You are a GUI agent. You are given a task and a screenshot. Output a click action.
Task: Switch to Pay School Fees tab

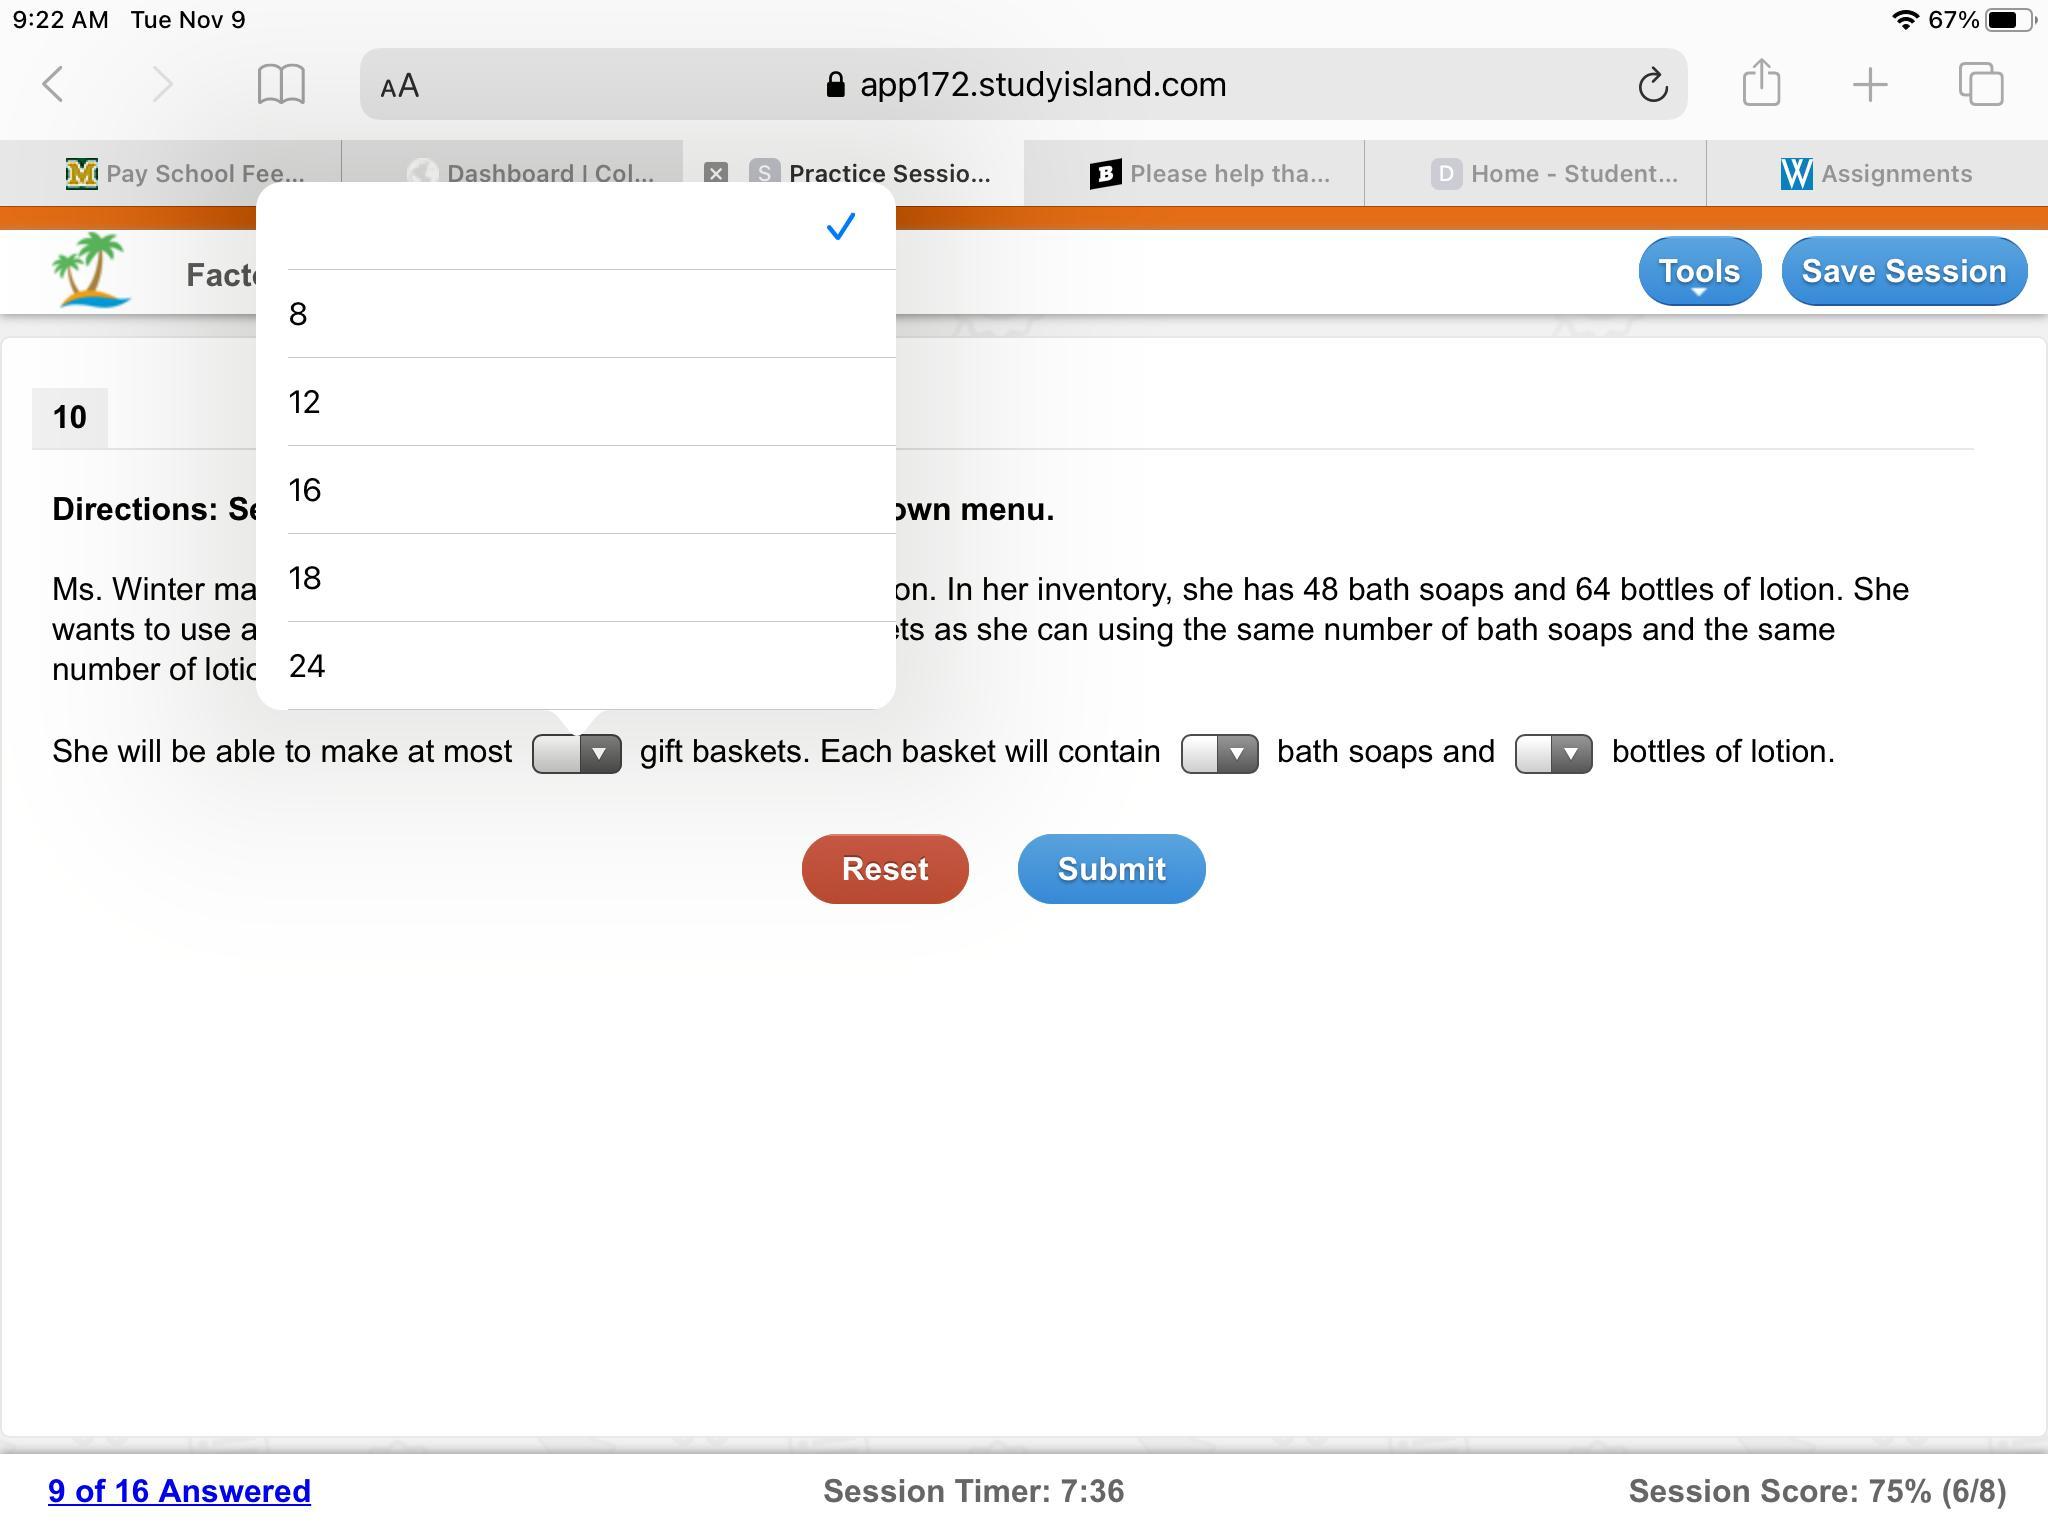185,174
